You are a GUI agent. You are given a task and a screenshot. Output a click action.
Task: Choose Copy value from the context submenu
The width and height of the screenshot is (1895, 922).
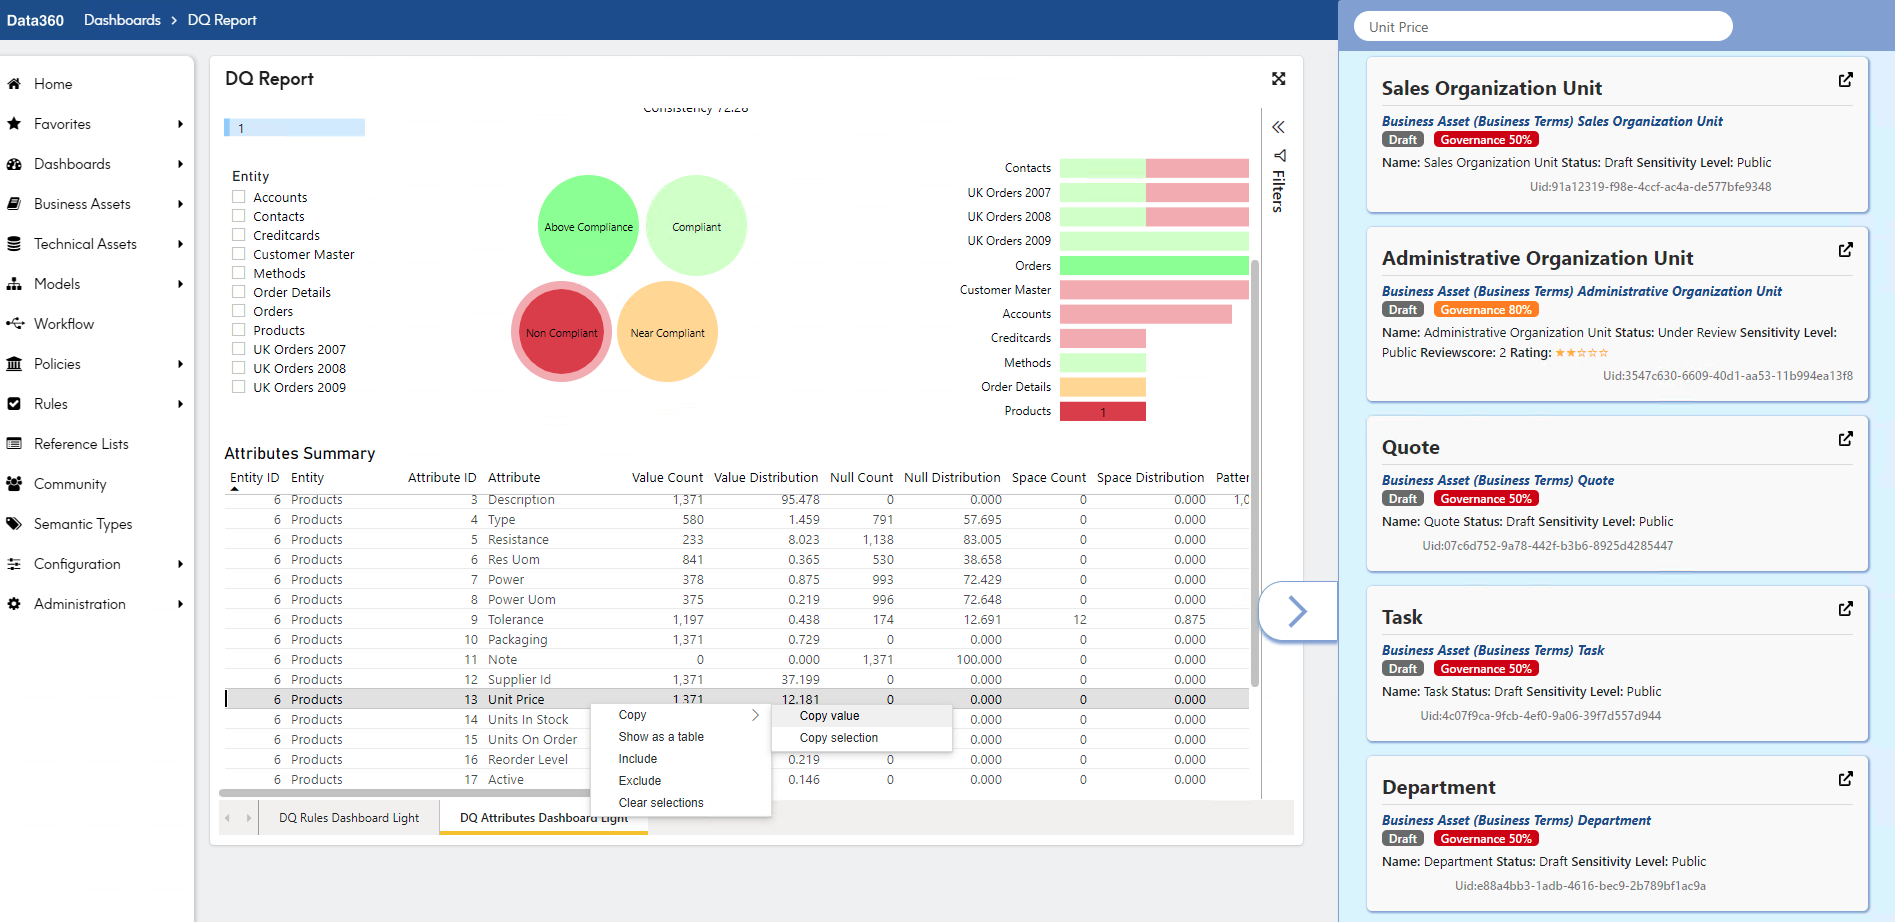[830, 716]
